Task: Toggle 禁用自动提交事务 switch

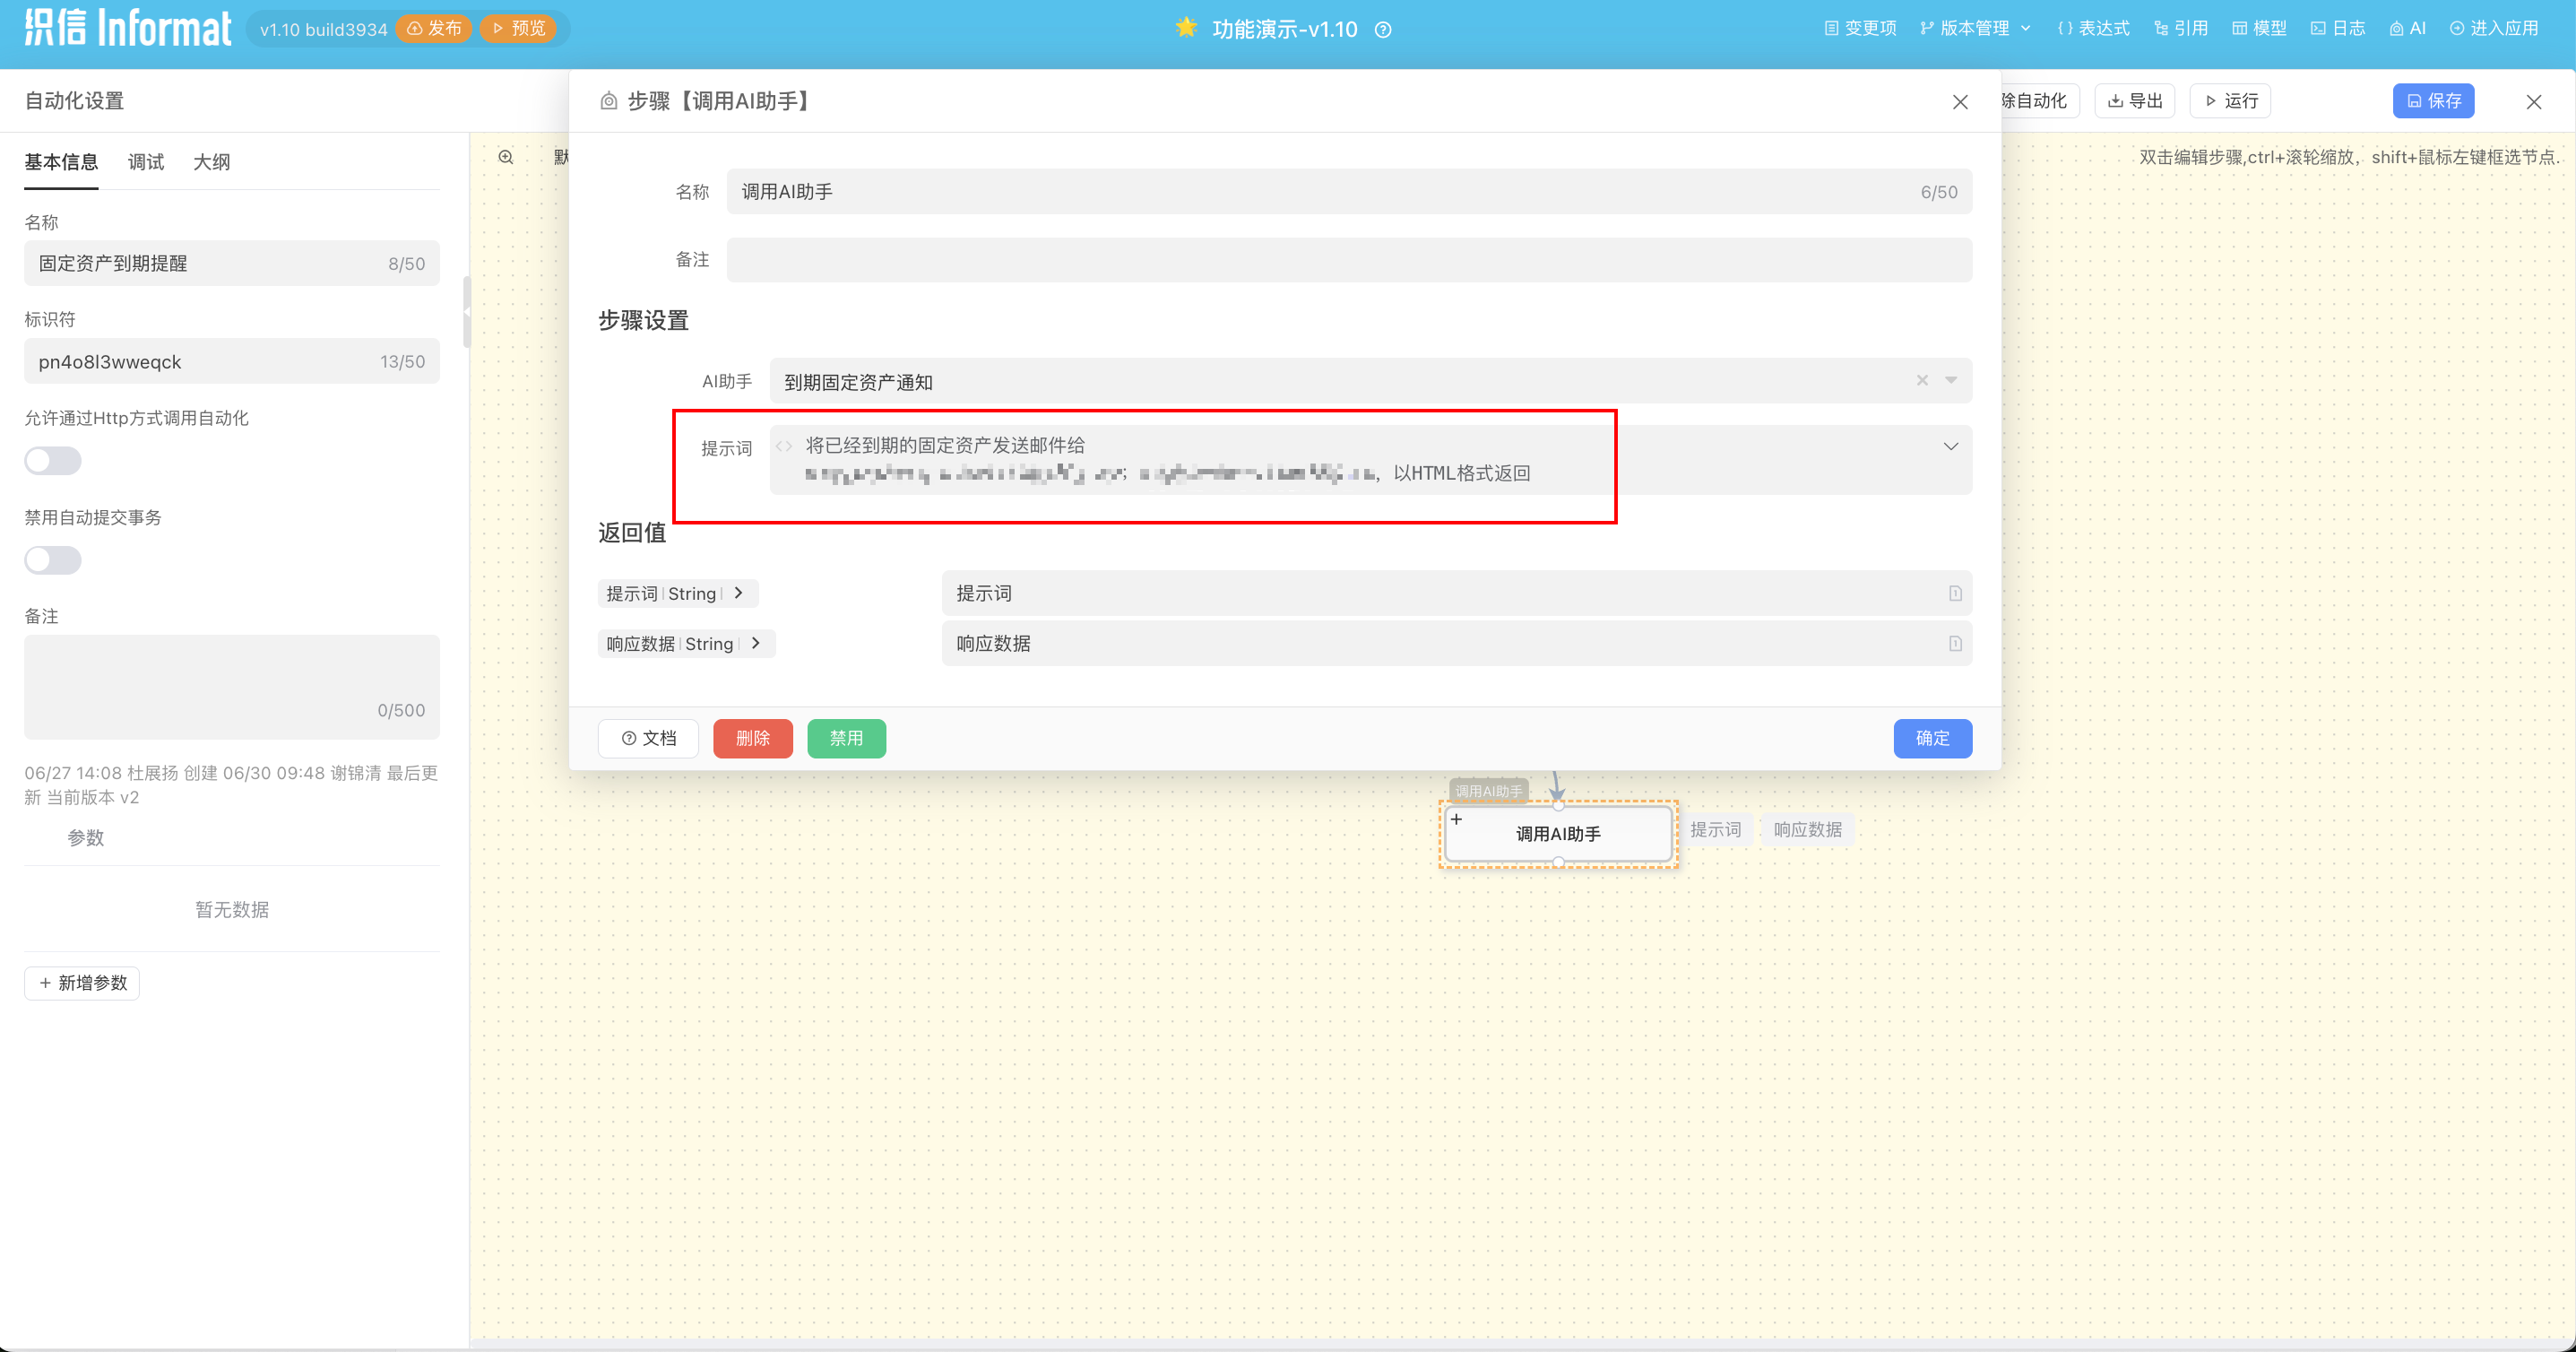Action: [x=53, y=560]
